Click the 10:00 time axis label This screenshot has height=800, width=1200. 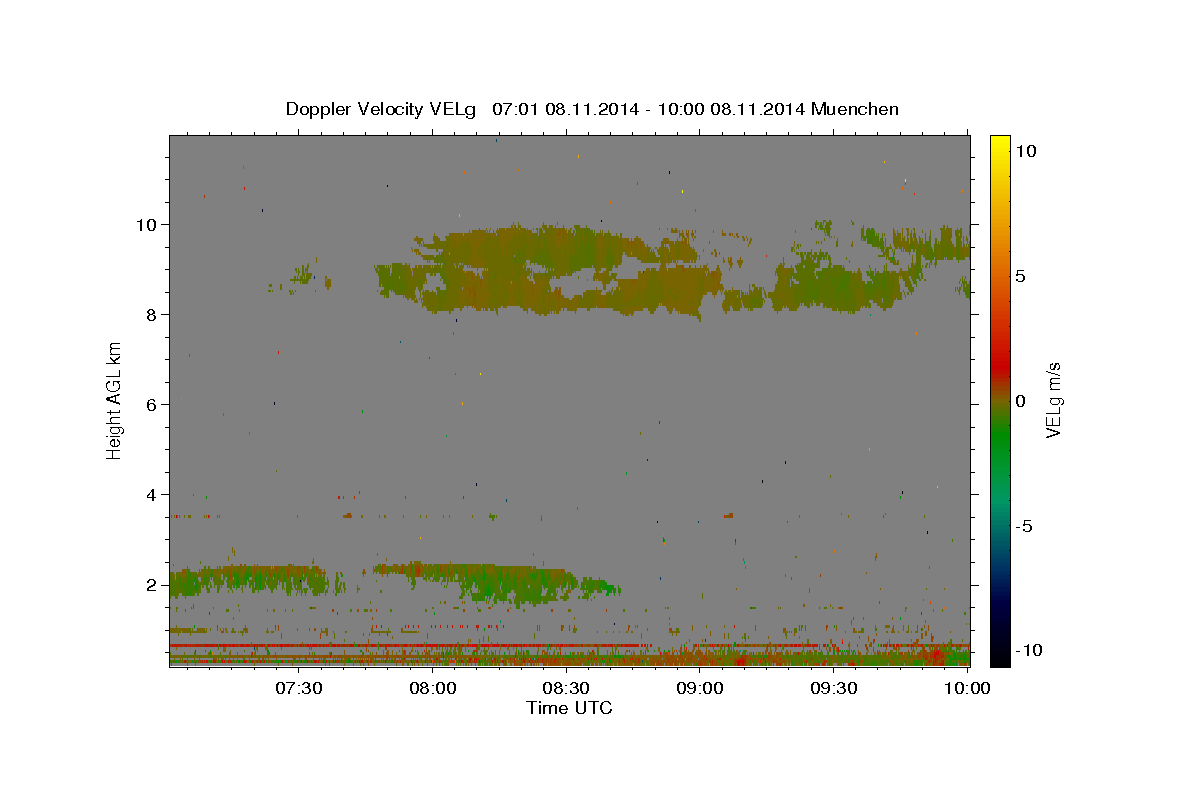(967, 688)
